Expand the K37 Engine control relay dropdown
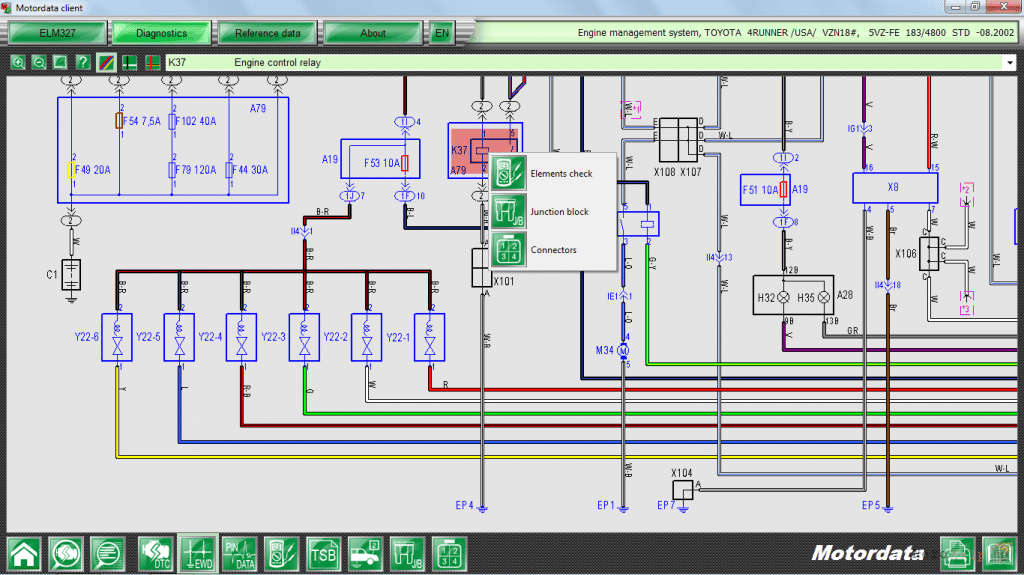The width and height of the screenshot is (1024, 575). click(1010, 63)
